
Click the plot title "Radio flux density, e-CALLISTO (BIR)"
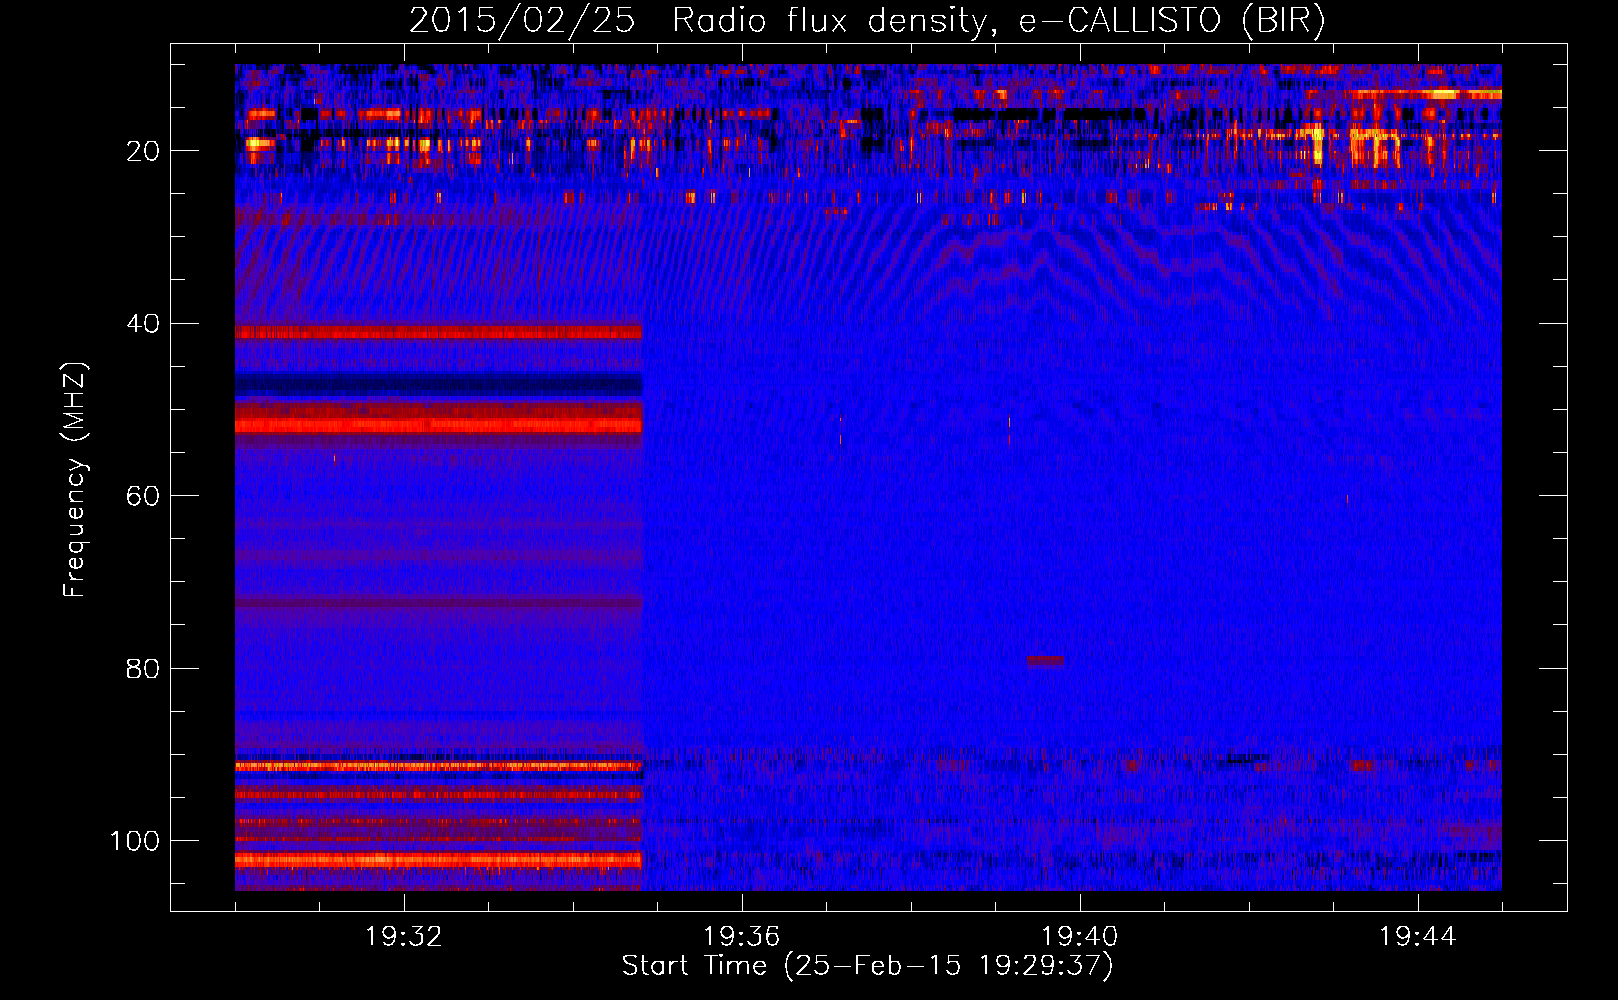coord(999,21)
